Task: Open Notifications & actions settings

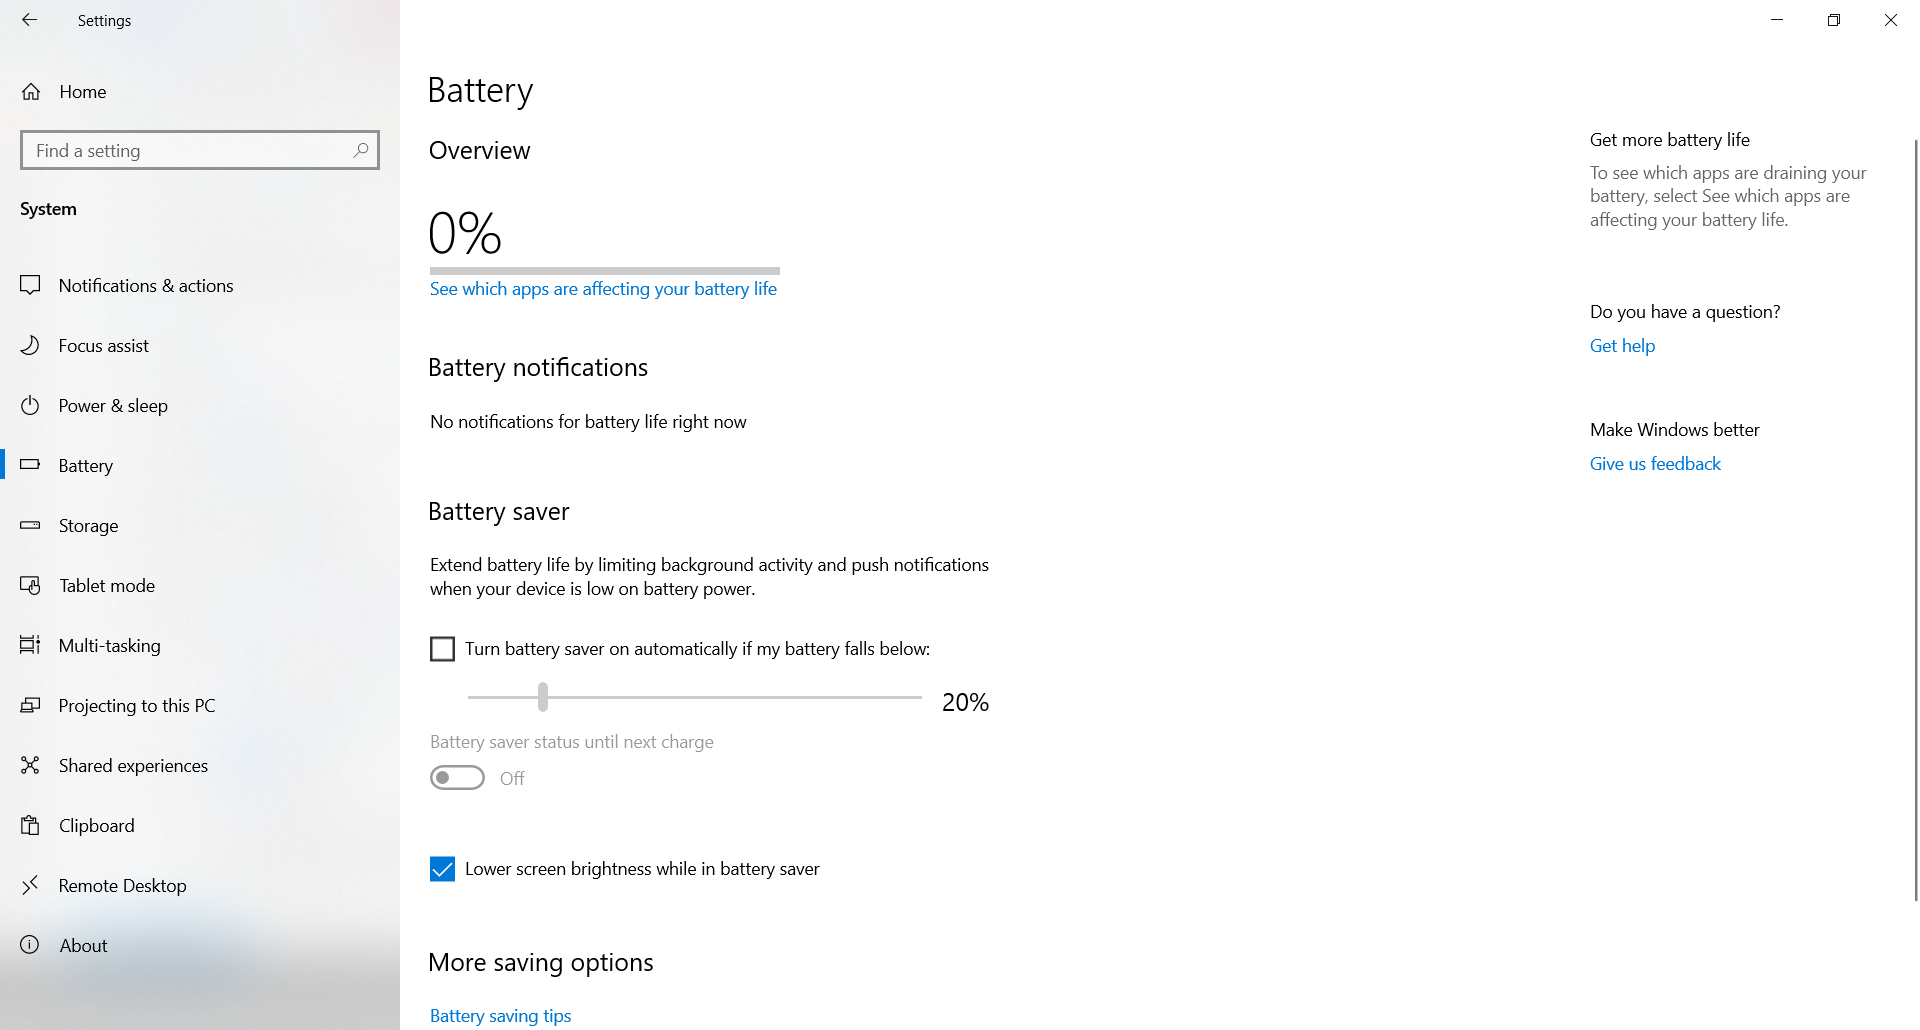Action: click(x=146, y=286)
